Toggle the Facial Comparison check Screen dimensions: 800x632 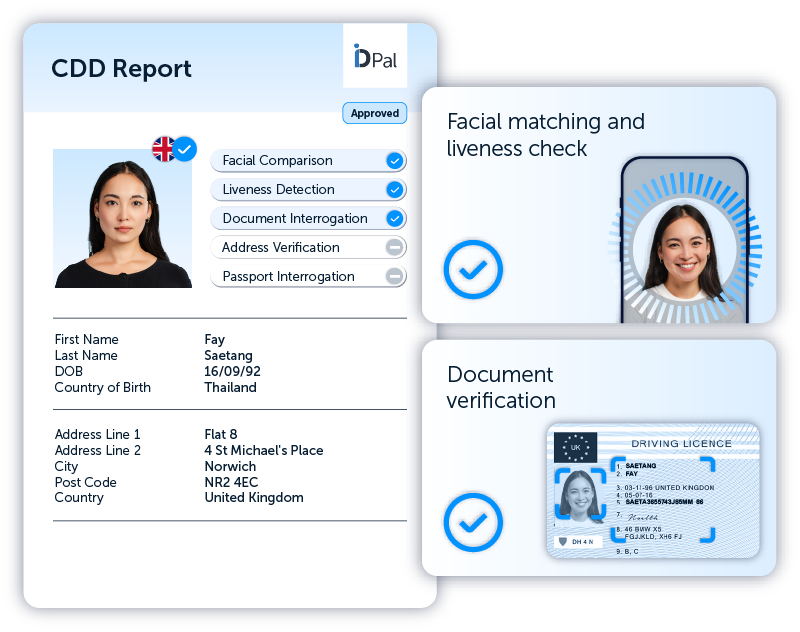click(x=394, y=160)
